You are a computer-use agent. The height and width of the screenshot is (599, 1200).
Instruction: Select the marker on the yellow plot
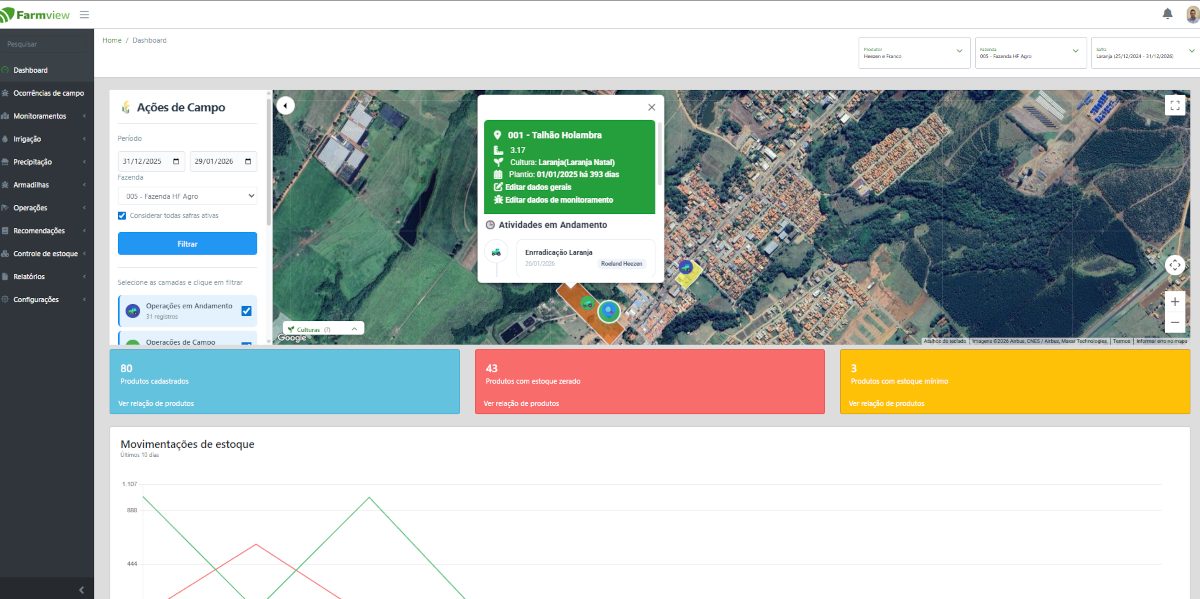click(x=685, y=268)
